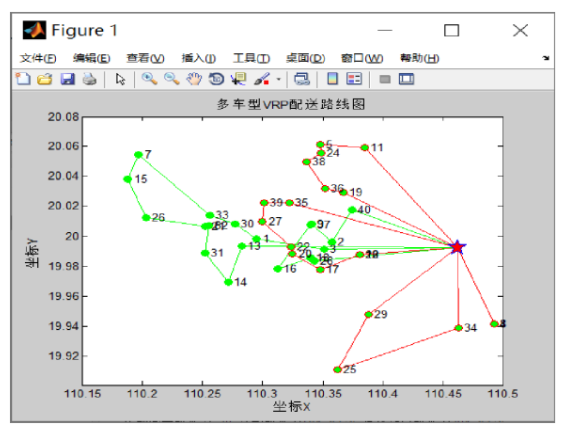Toggle the Data Cursor tool
Screen dimensions: 572x428
coord(239,79)
